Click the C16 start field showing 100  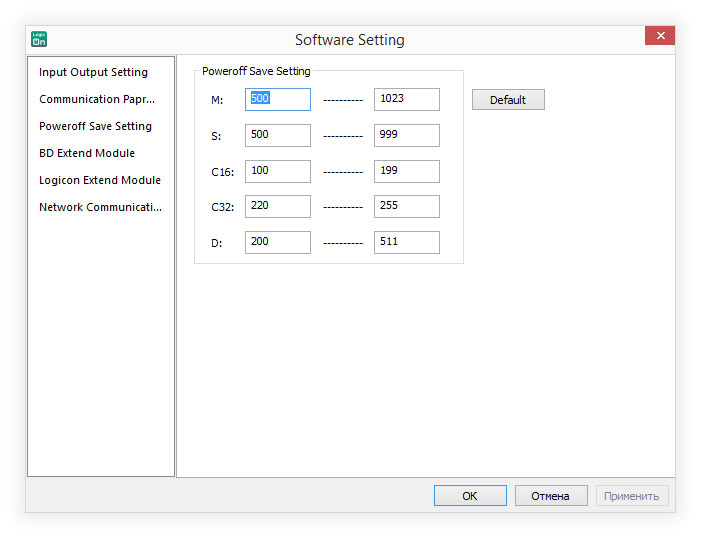coord(278,171)
